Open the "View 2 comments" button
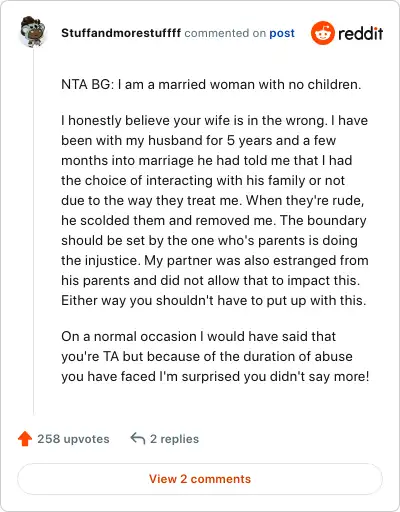 [200, 479]
